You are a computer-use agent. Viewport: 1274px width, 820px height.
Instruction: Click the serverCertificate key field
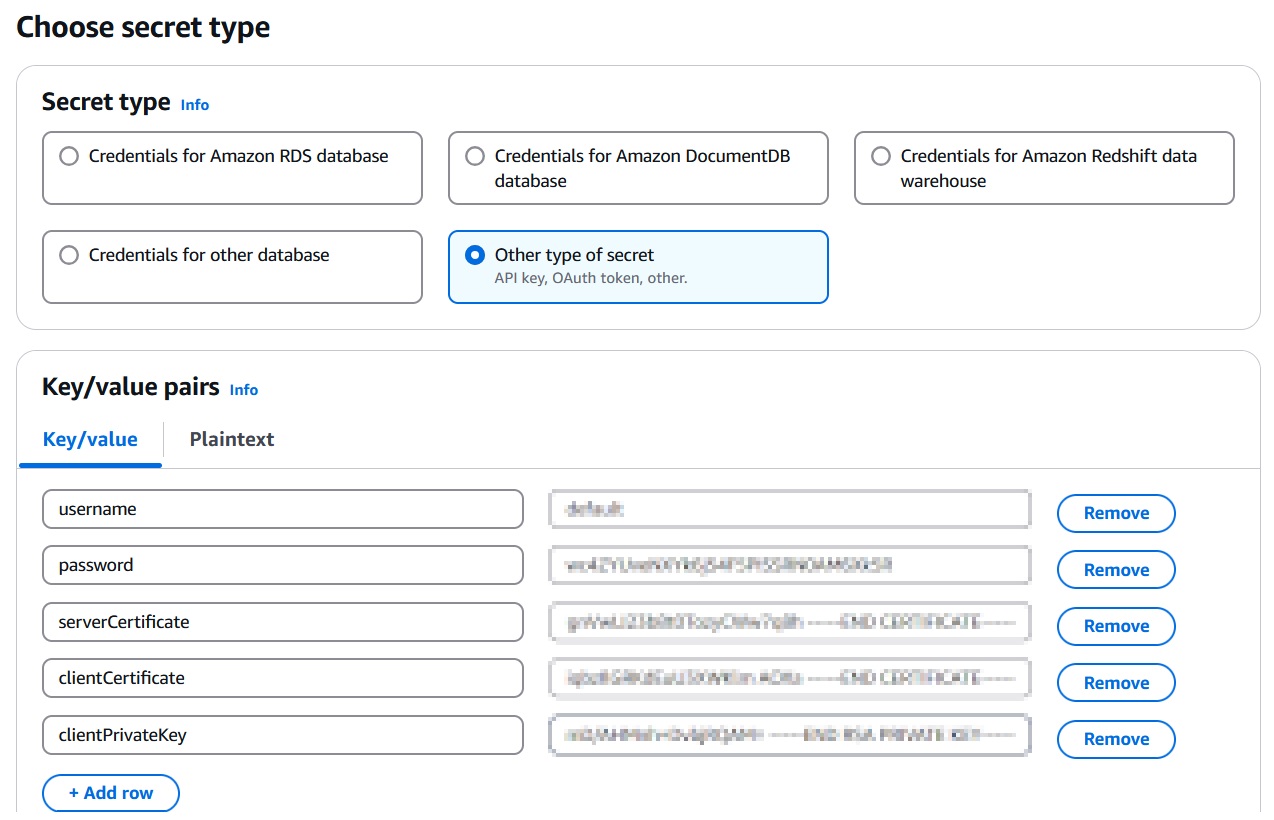pos(282,622)
